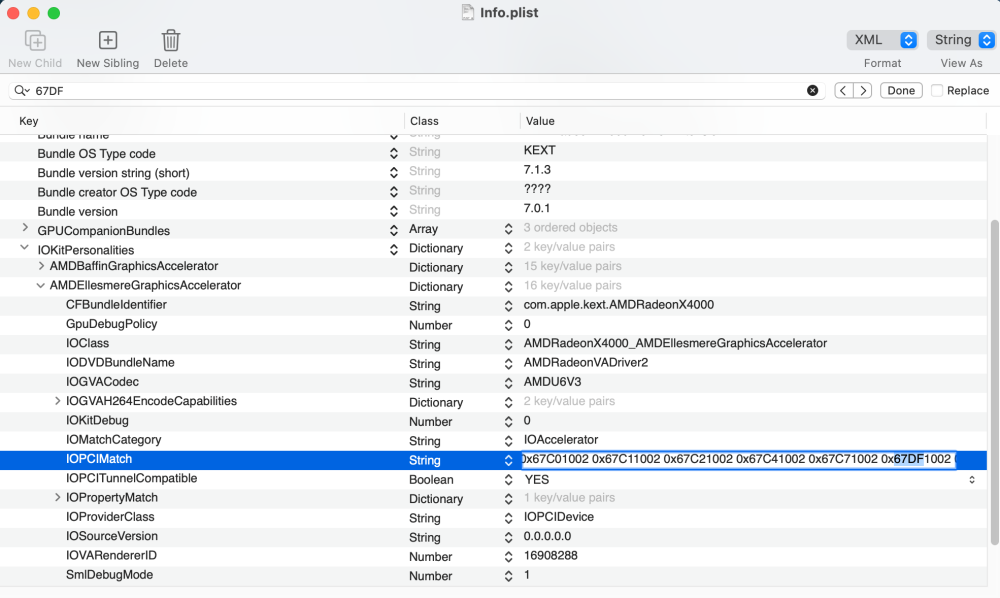Image resolution: width=1000 pixels, height=598 pixels.
Task: Change class type of IOVARendererID
Action: coord(508,557)
